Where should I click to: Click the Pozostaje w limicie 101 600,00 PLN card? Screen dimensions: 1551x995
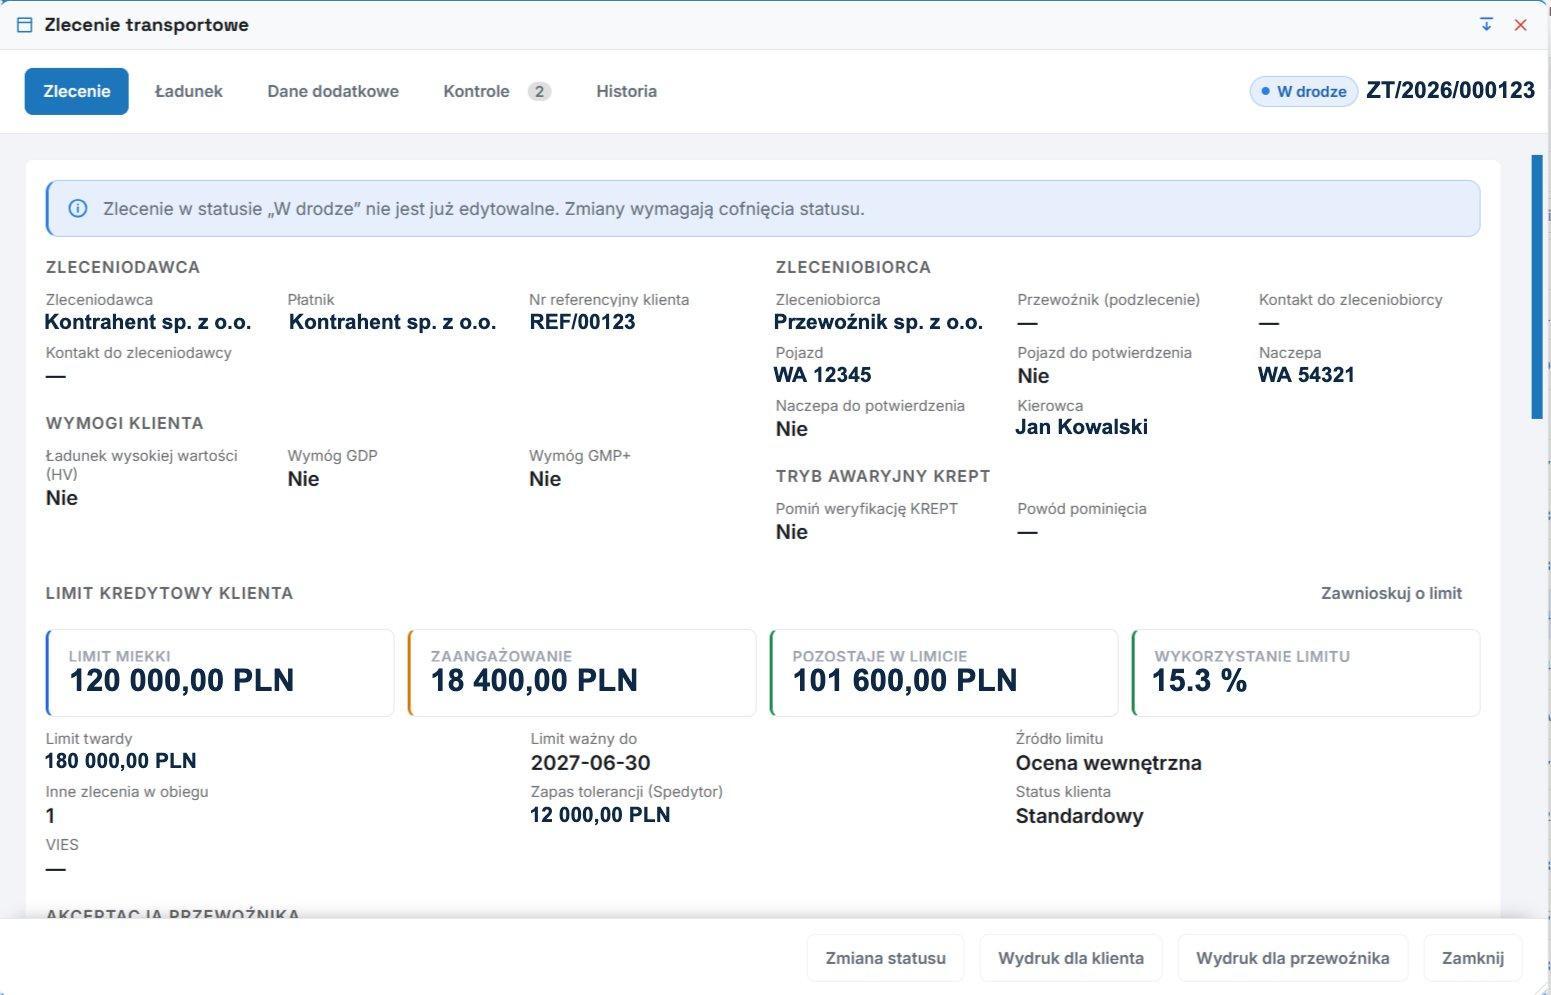click(944, 673)
